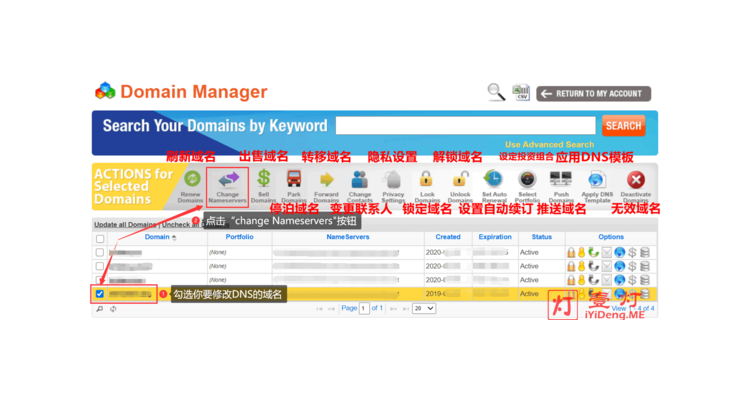The height and width of the screenshot is (400, 750).
Task: Click the database icon in the third row options
Action: click(x=645, y=280)
